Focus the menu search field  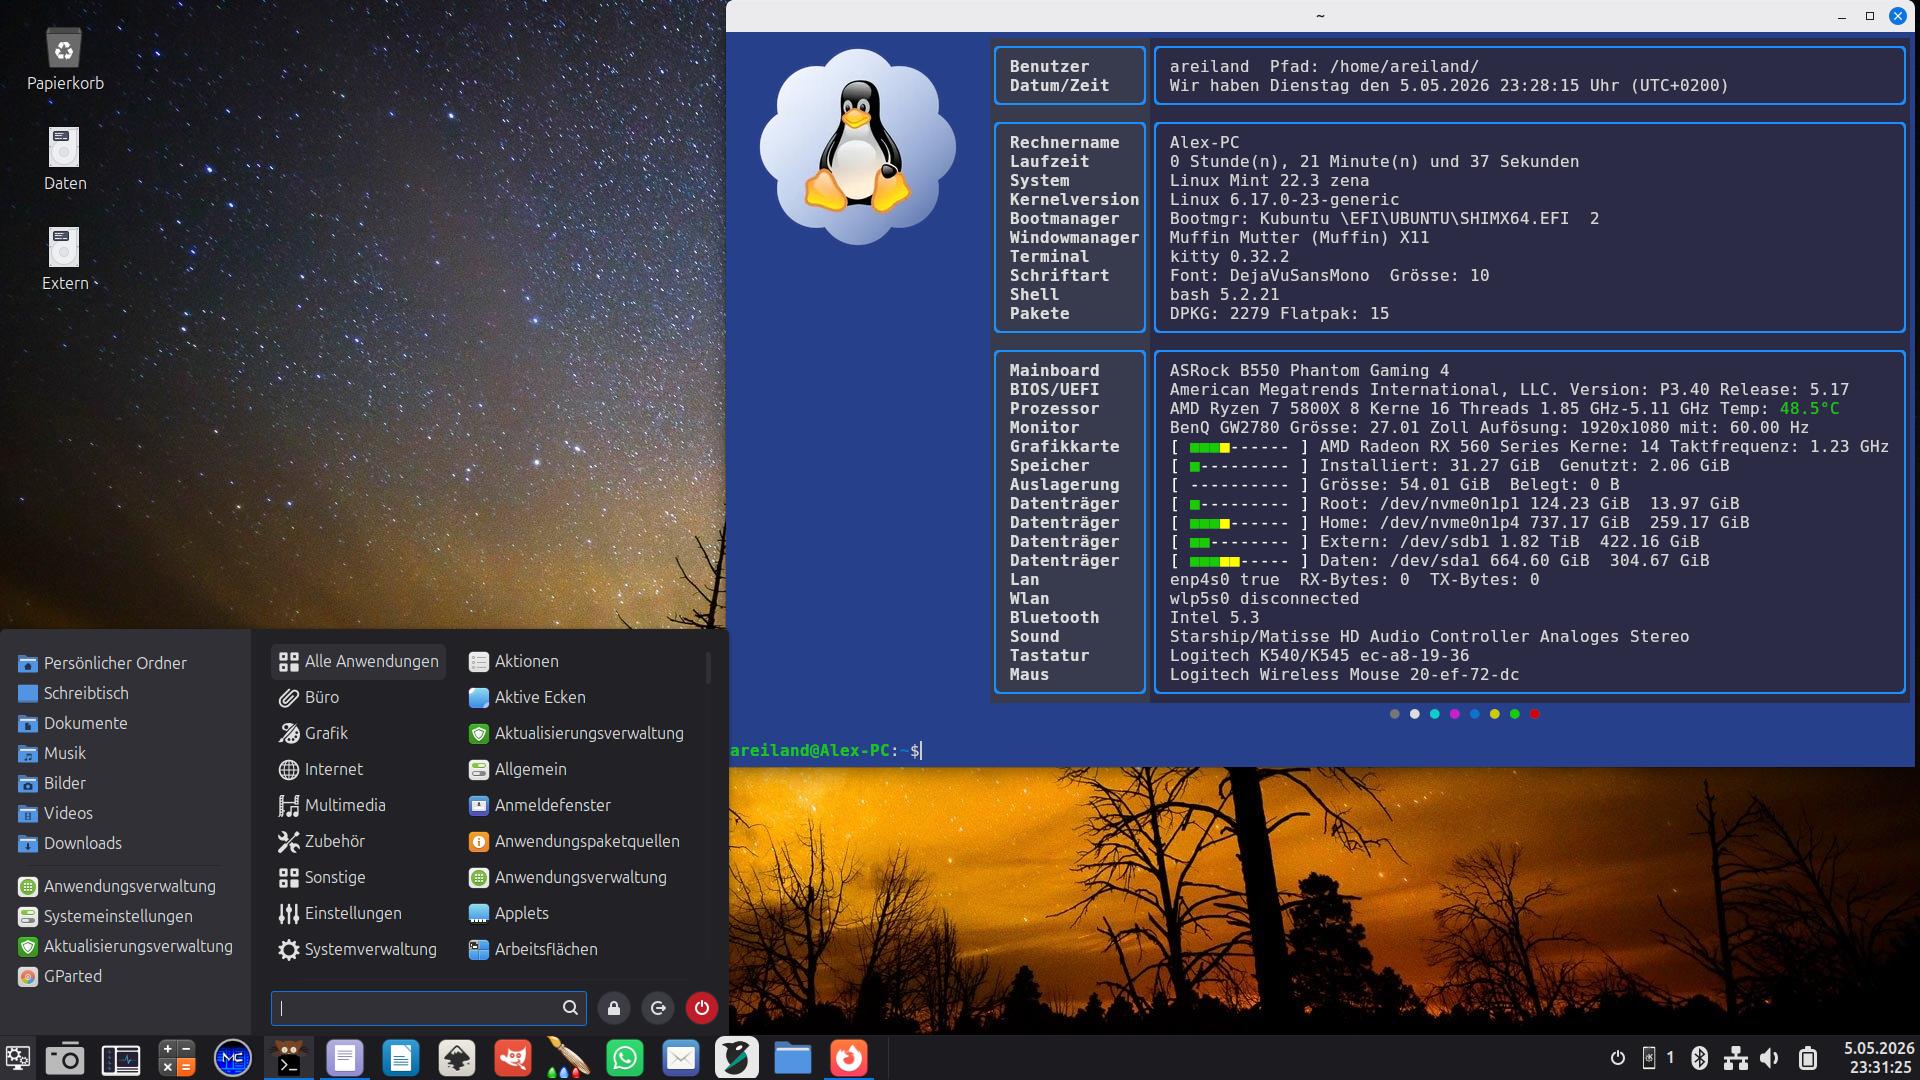(x=428, y=1008)
